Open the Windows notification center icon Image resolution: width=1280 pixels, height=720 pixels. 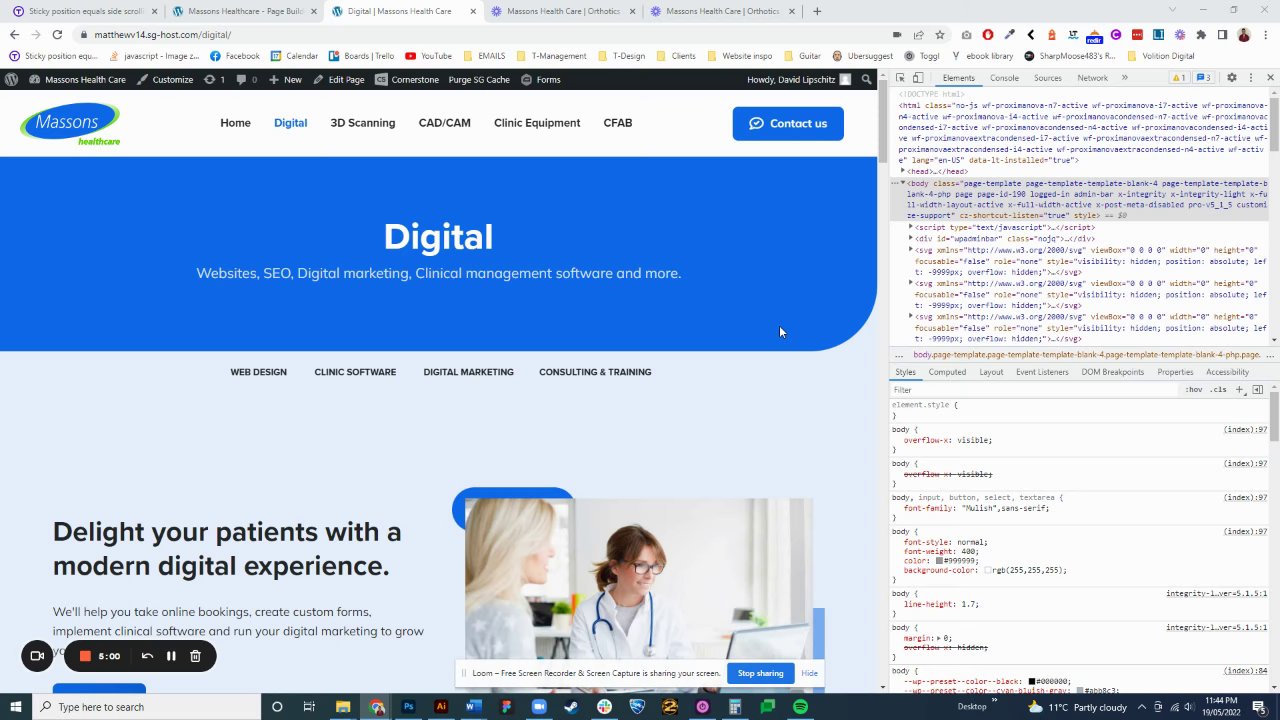(x=1259, y=707)
